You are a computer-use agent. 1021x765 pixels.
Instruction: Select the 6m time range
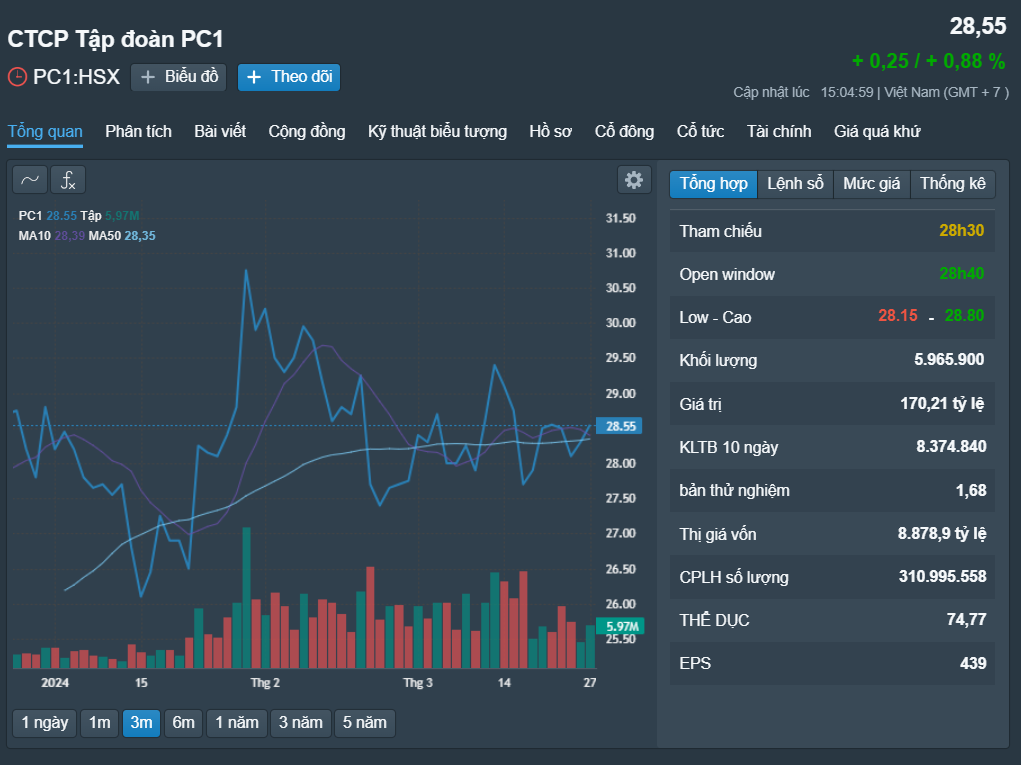coord(184,723)
